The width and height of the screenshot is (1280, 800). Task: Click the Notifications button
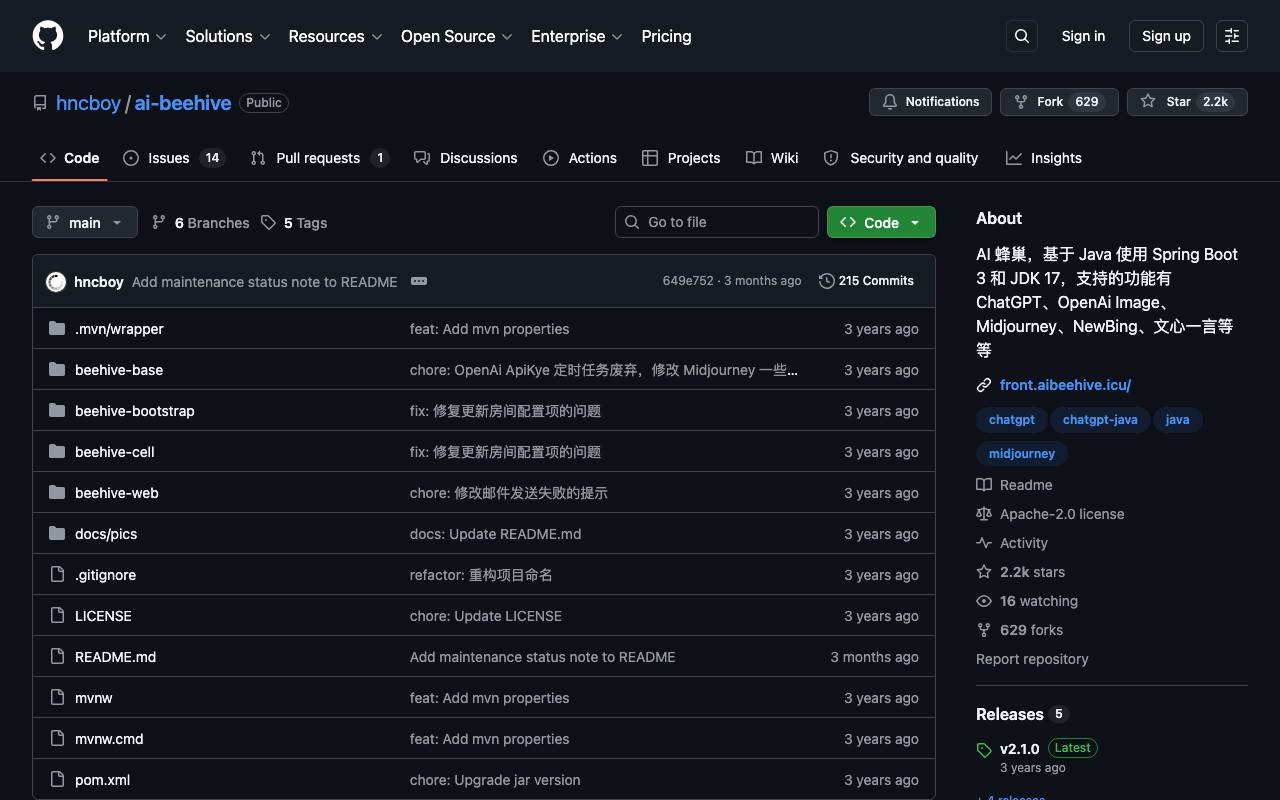coord(930,102)
